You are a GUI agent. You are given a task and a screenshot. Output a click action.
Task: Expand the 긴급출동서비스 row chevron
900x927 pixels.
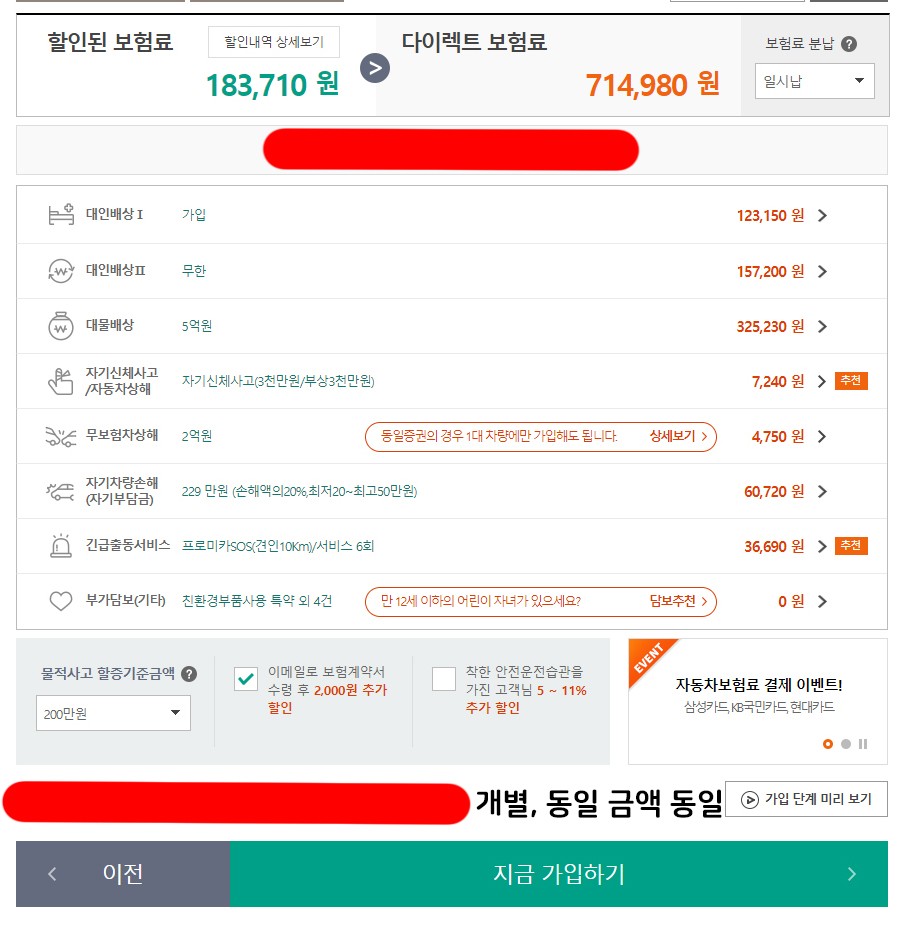(822, 546)
